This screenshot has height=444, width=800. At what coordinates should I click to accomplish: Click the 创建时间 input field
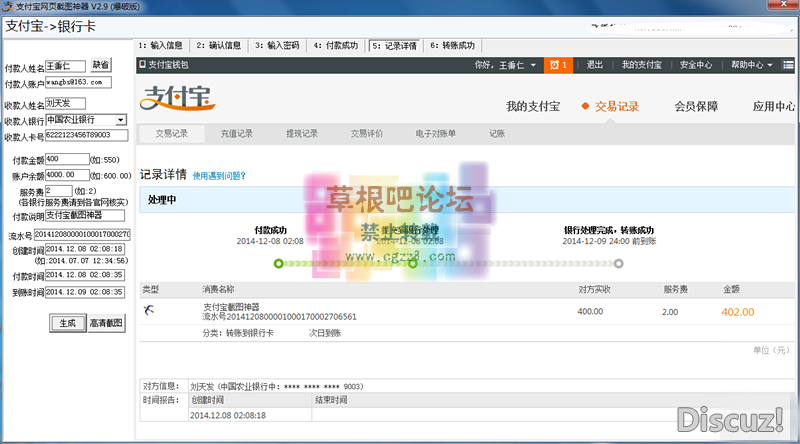coord(85,249)
